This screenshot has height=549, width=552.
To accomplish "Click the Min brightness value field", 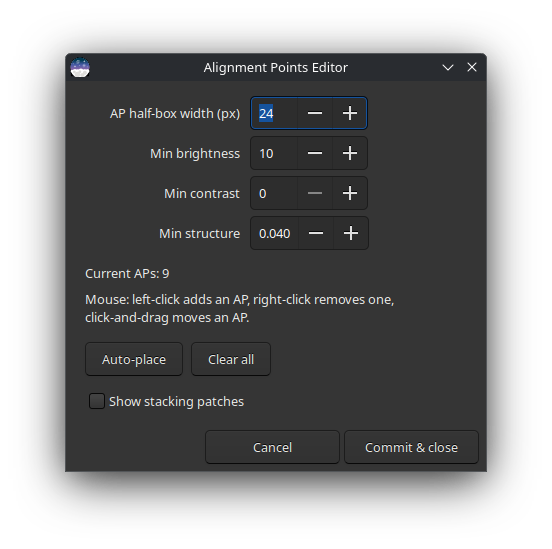I will click(x=274, y=153).
